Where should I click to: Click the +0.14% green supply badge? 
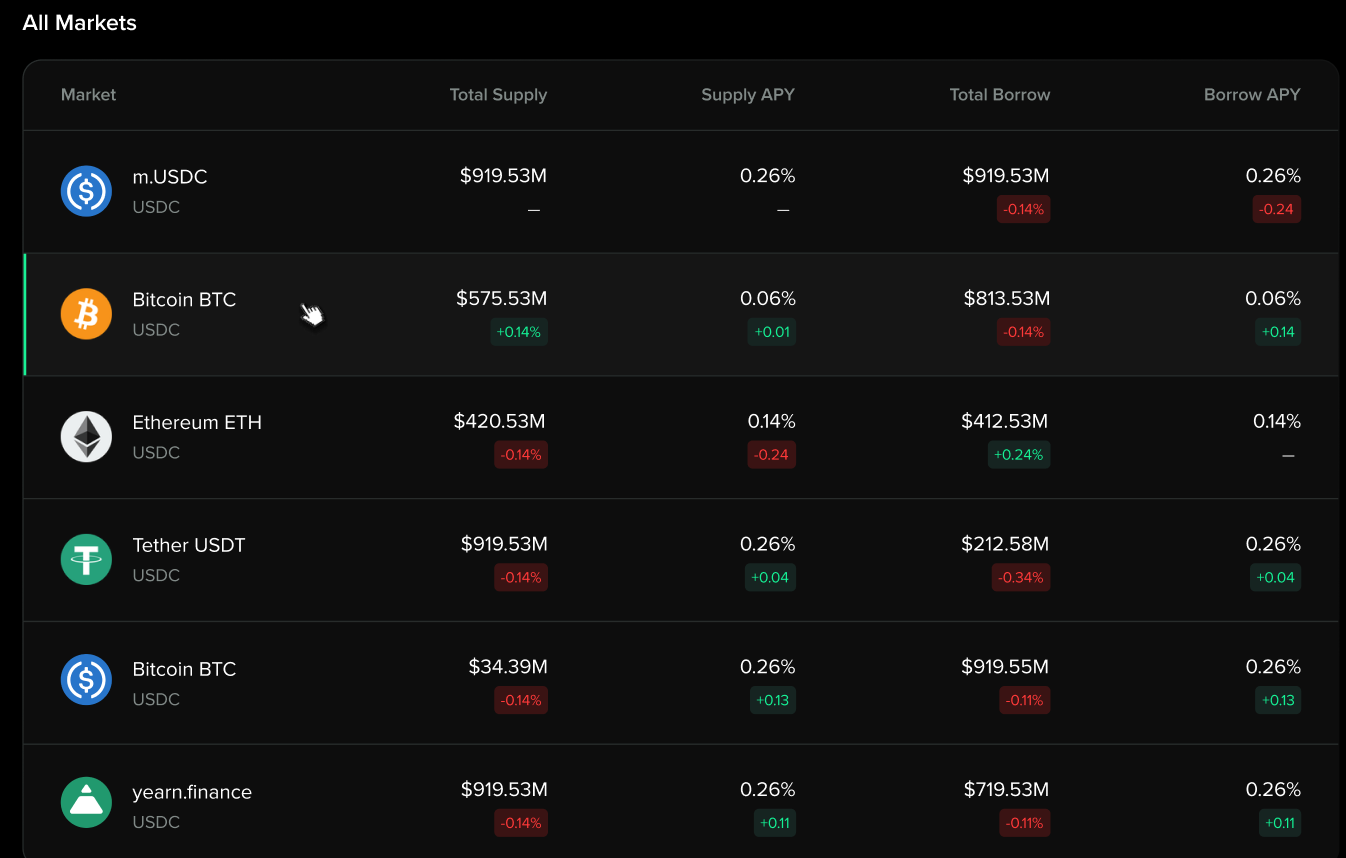[519, 332]
